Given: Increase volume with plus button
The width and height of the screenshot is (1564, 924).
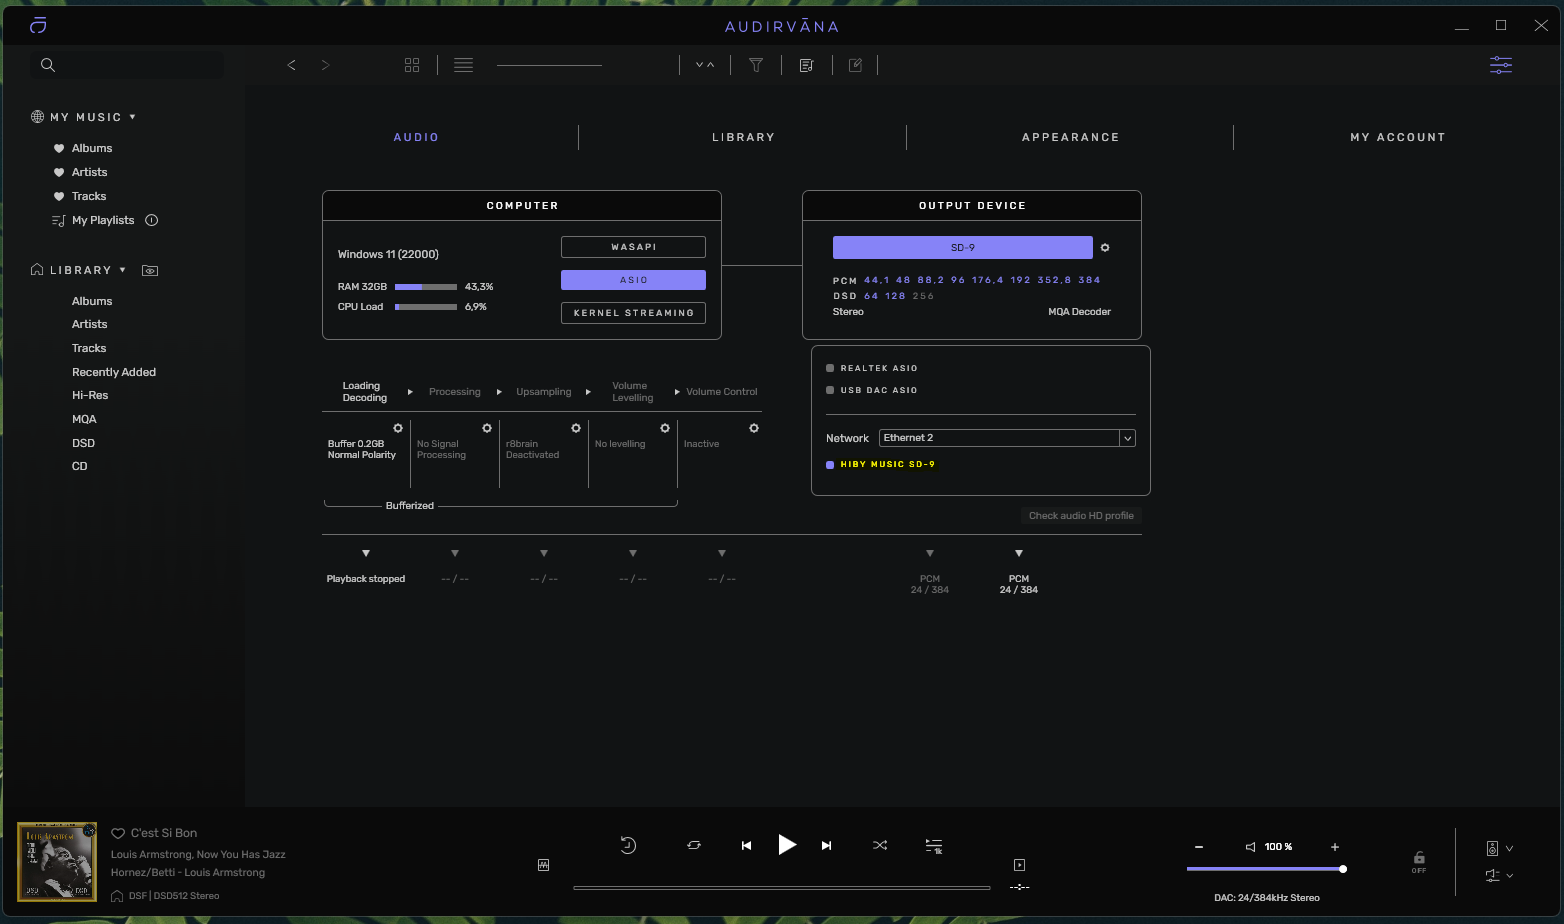Looking at the screenshot, I should pos(1335,847).
